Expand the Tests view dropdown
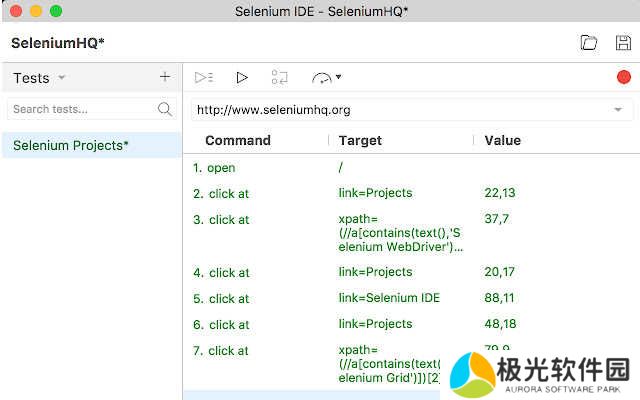Screen dimensions: 640x400 61,78
